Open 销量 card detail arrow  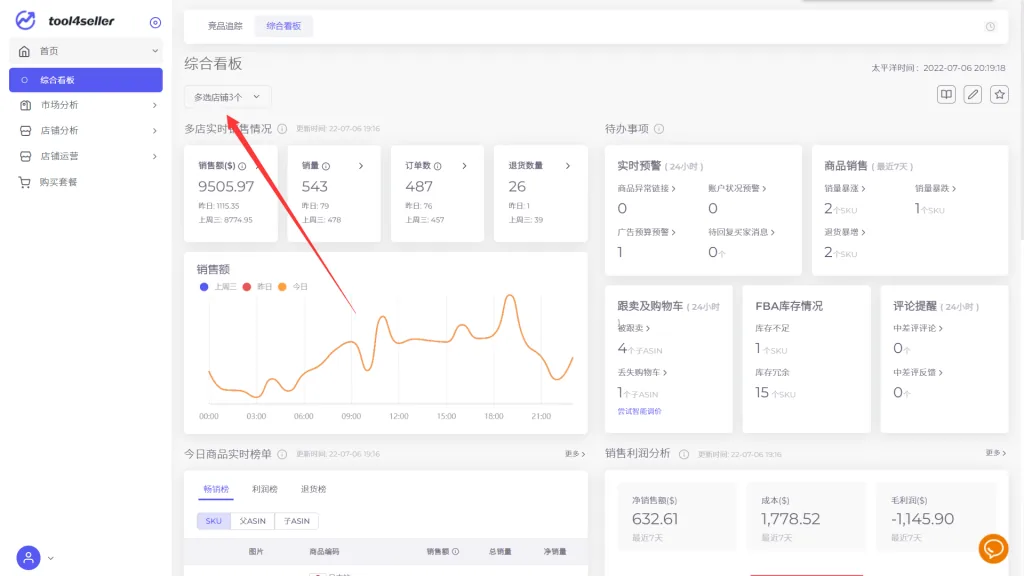tap(360, 166)
